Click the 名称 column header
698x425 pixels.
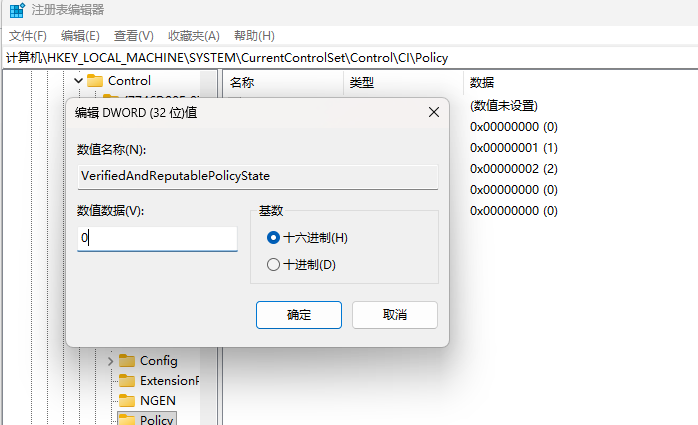(283, 83)
